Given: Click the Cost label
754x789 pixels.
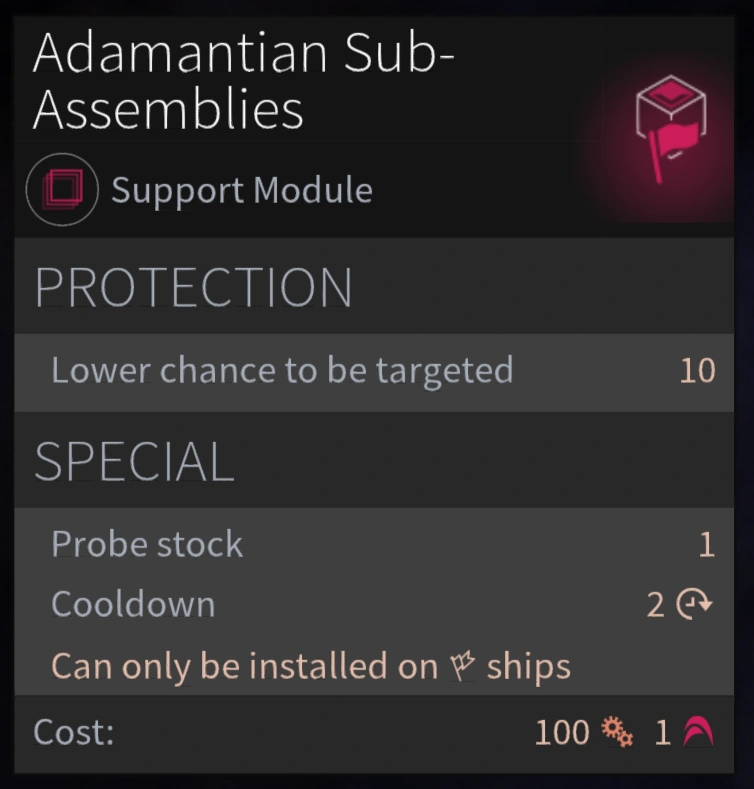Looking at the screenshot, I should pos(74,732).
